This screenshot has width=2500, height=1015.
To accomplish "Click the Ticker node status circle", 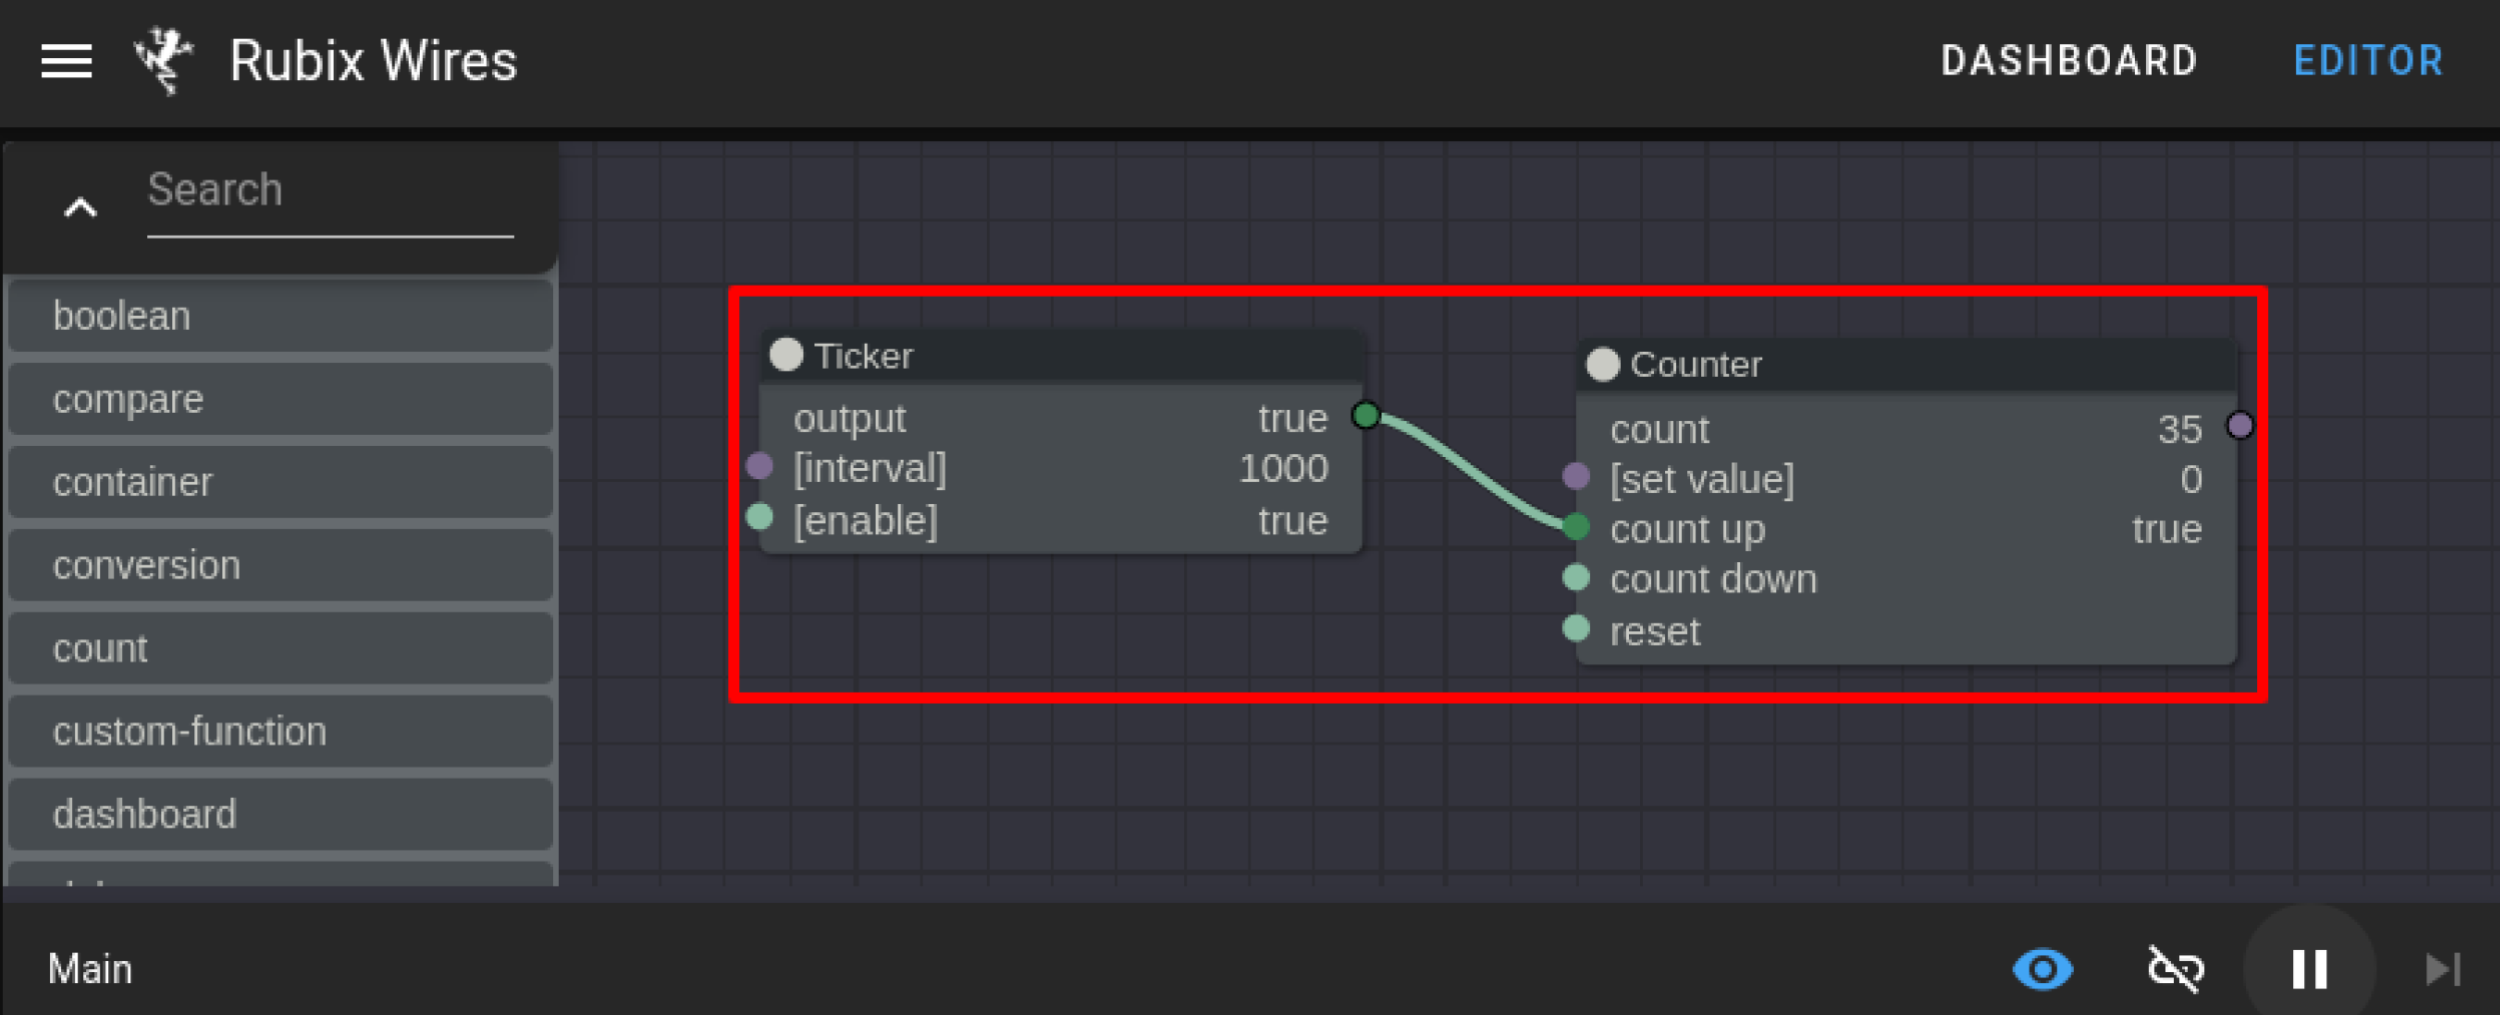I will pyautogui.click(x=786, y=354).
